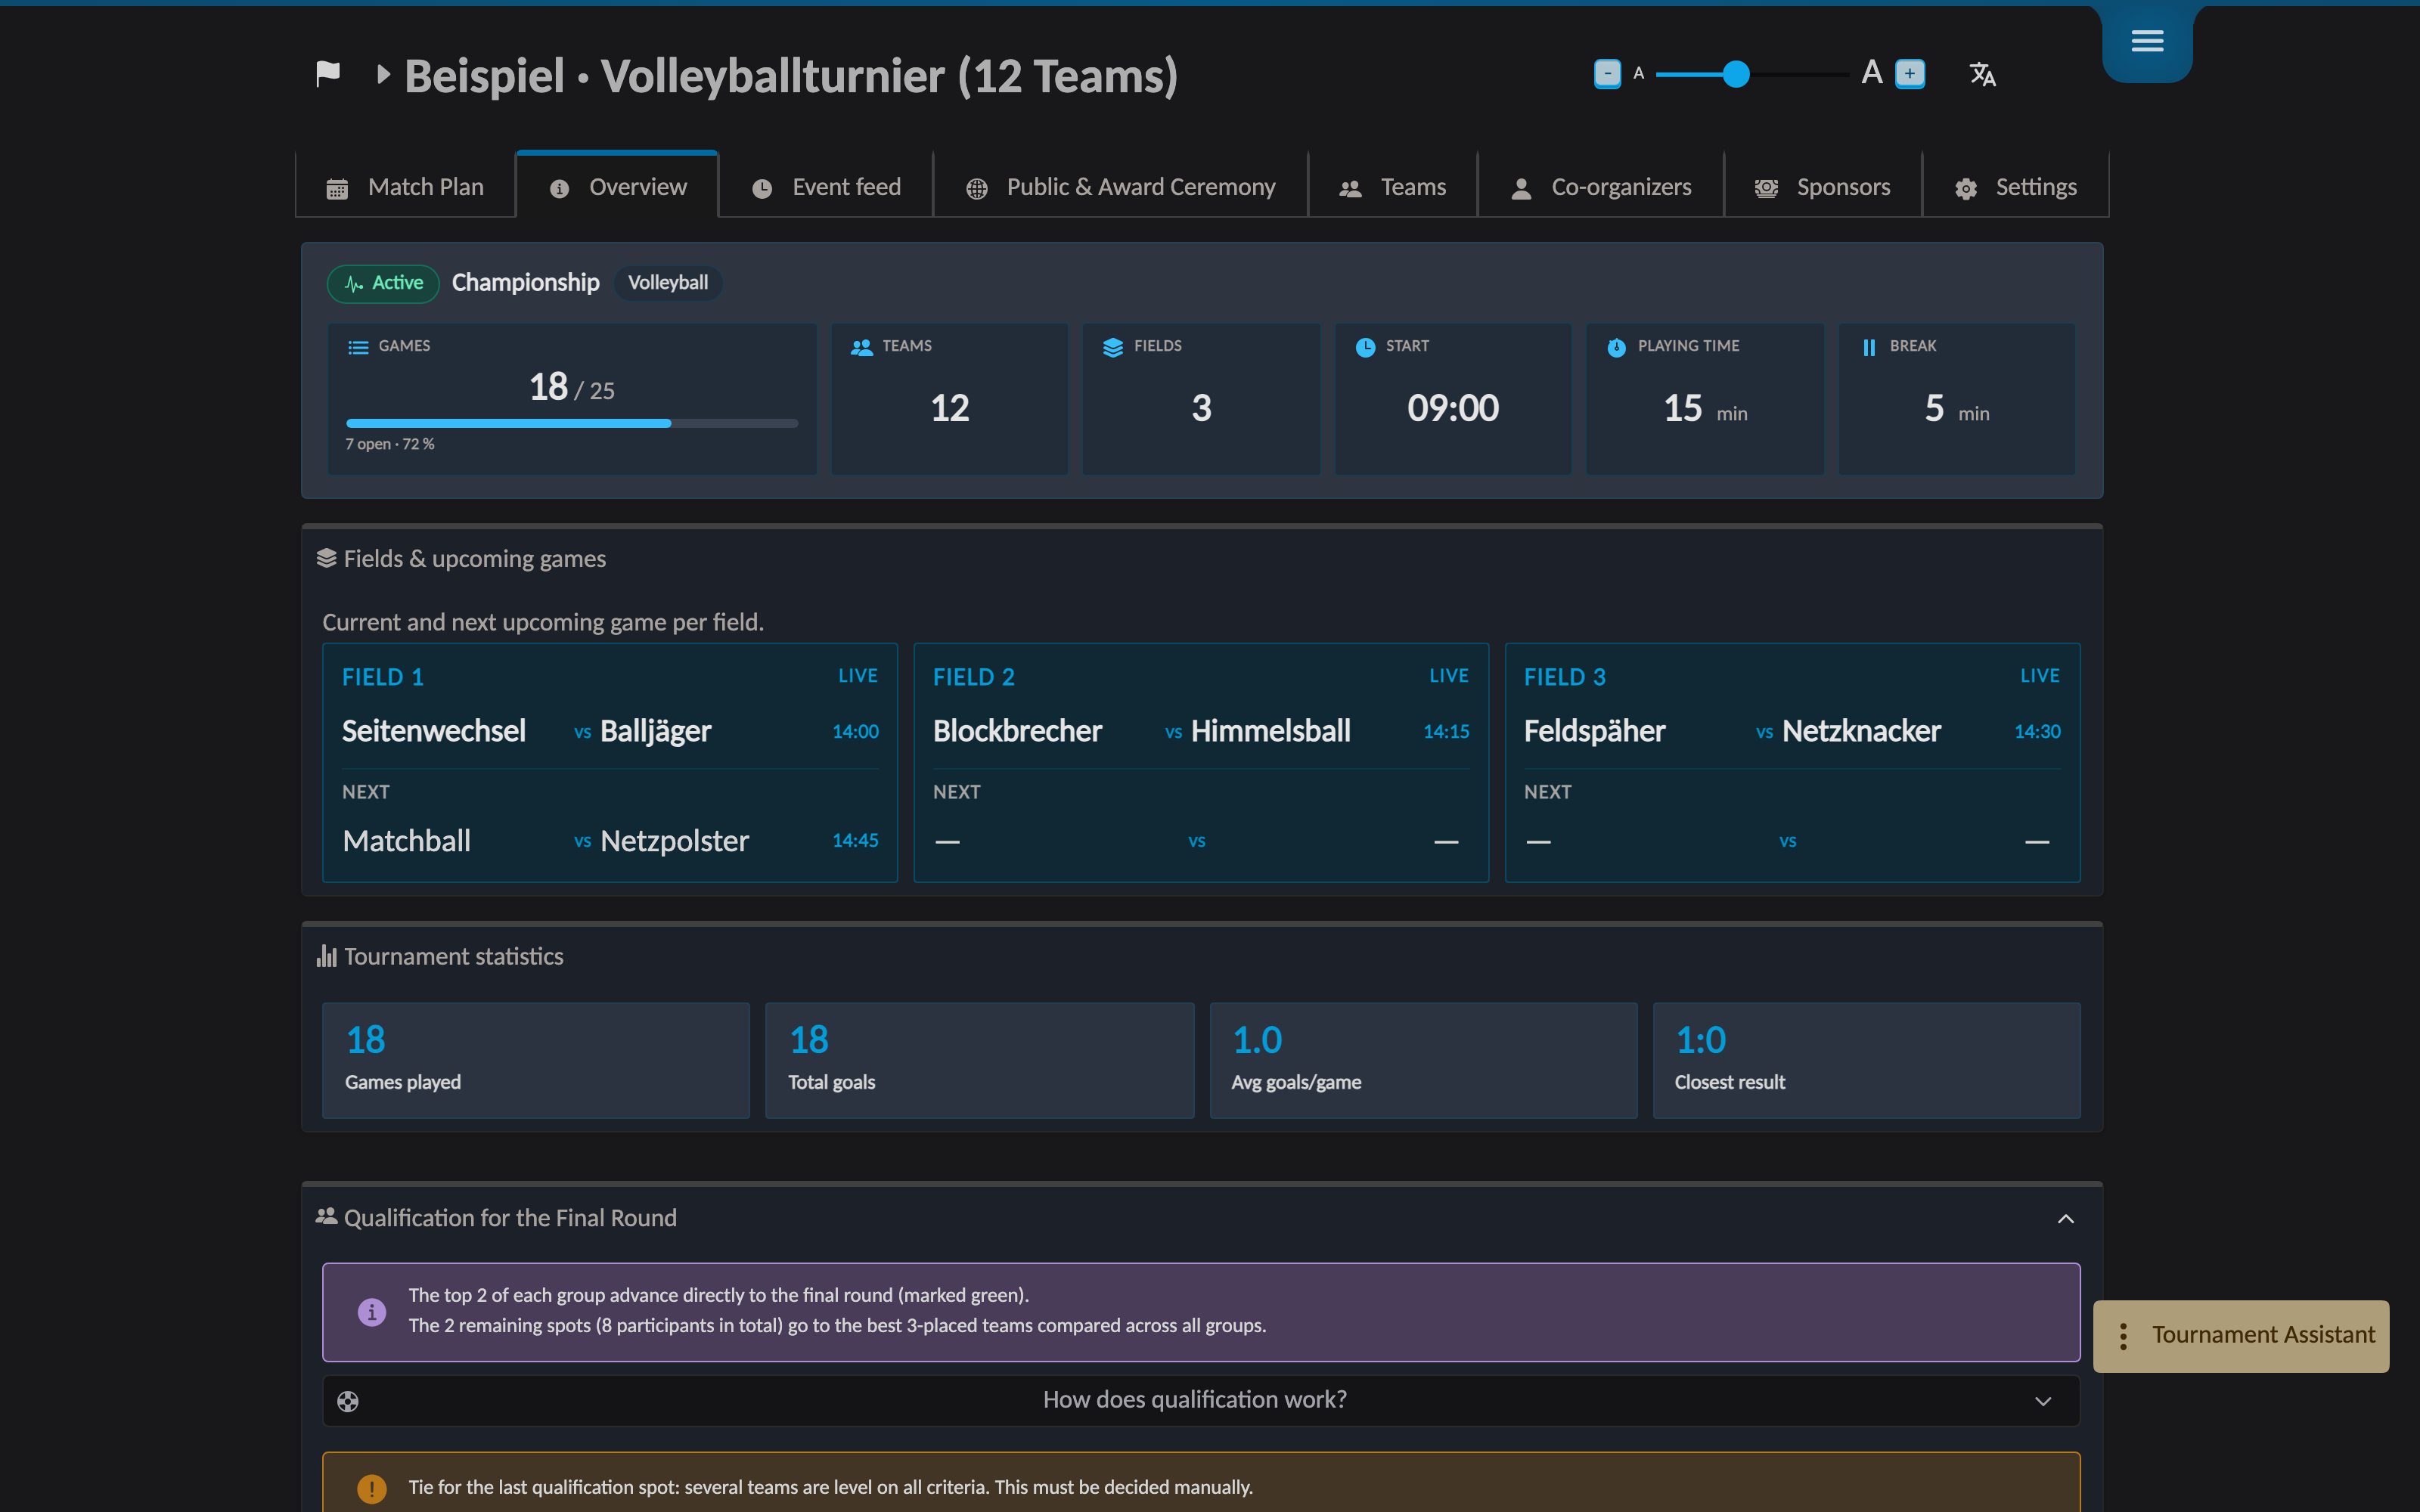Adjust the font size slider handle

pyautogui.click(x=1736, y=74)
